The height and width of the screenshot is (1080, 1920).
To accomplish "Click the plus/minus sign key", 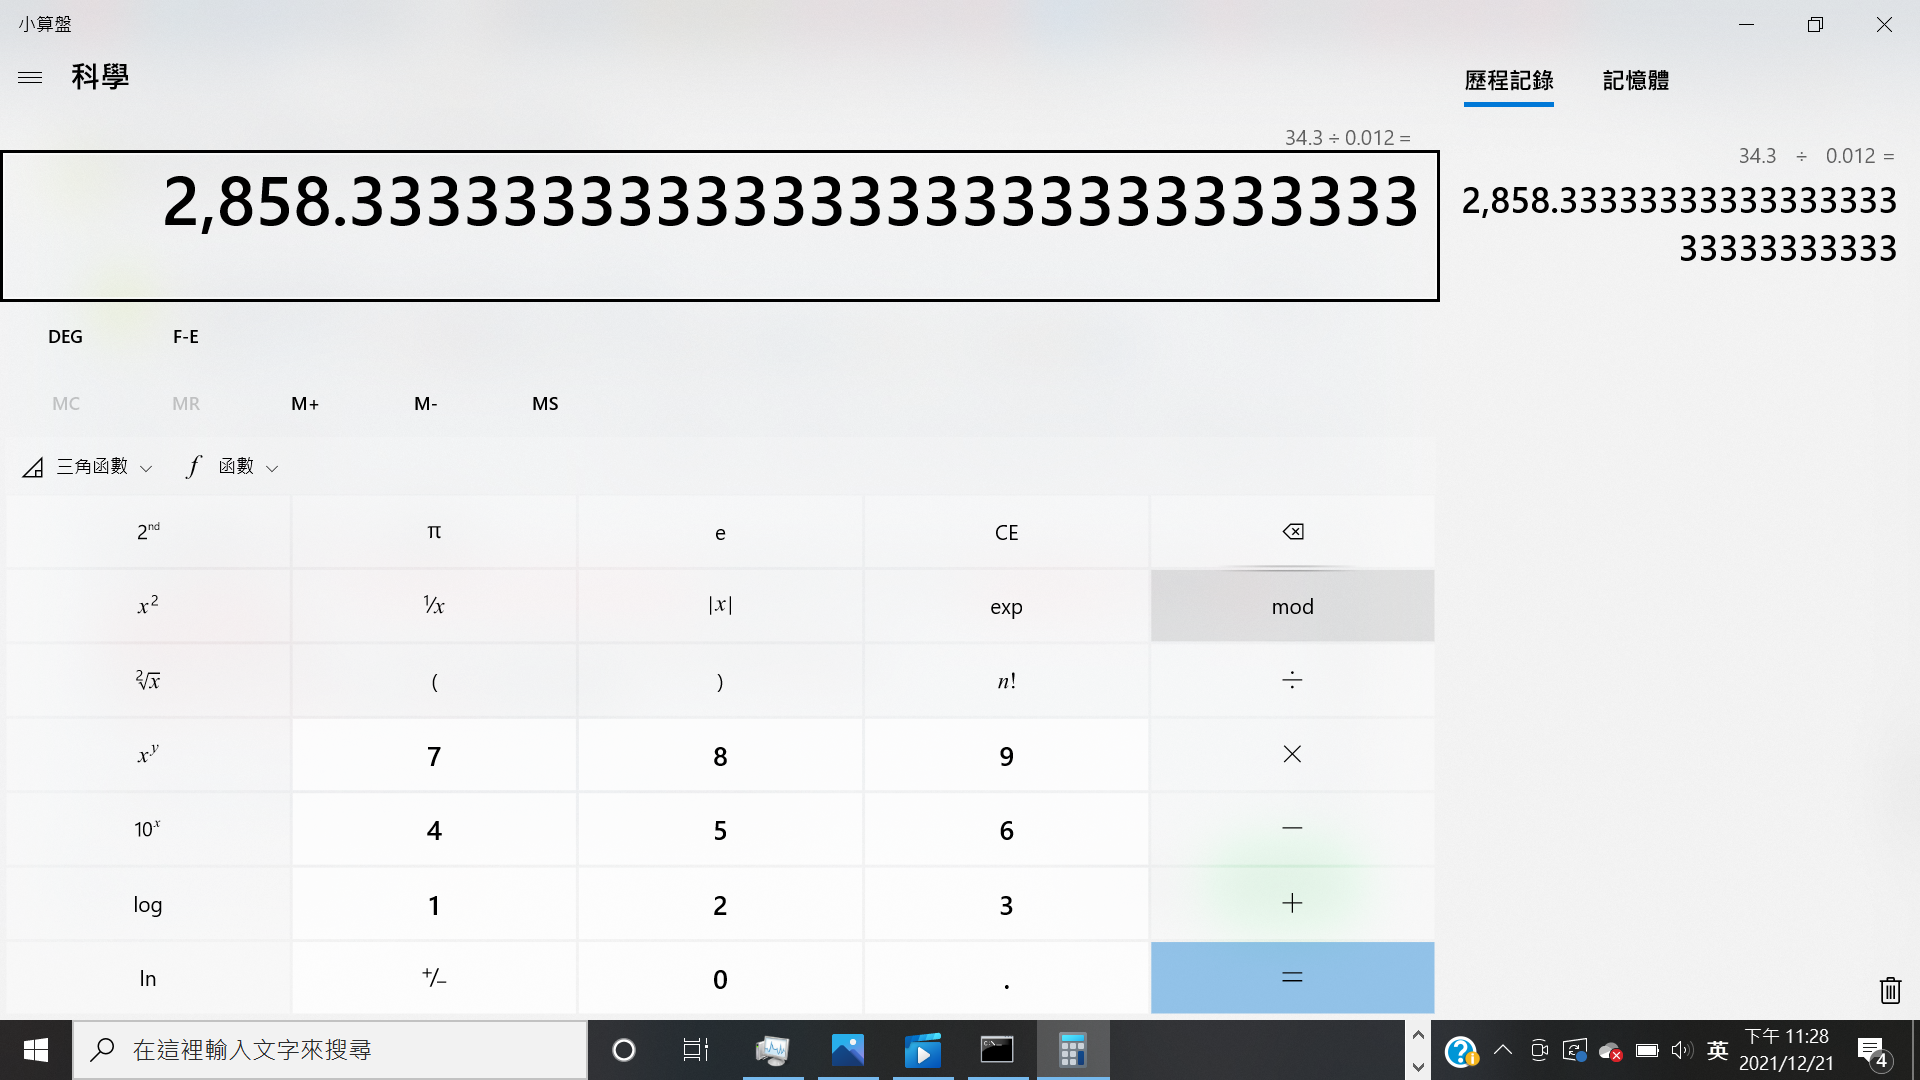I will (434, 978).
